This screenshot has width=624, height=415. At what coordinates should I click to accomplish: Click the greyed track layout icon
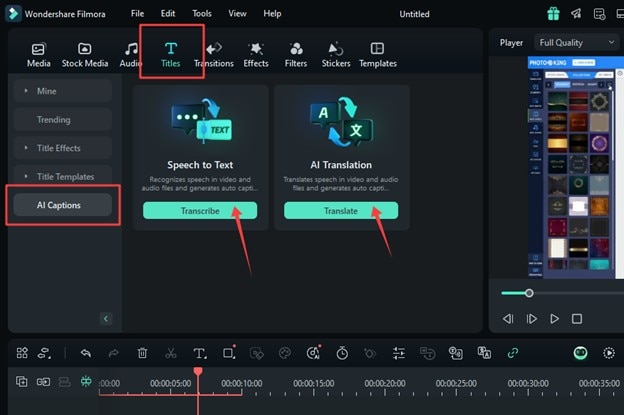pyautogui.click(x=64, y=382)
